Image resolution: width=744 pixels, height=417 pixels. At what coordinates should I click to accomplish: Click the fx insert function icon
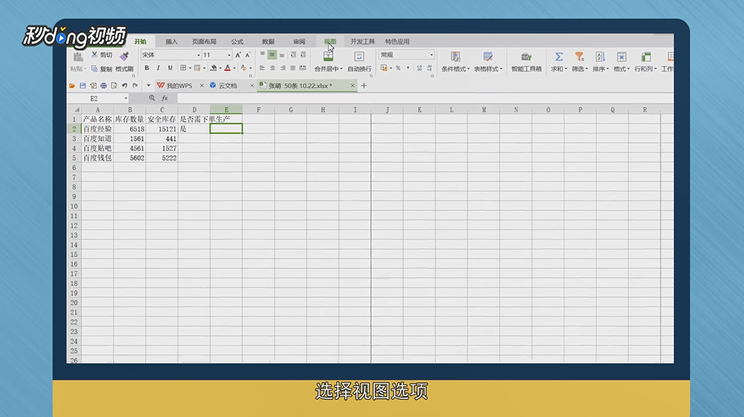click(165, 98)
